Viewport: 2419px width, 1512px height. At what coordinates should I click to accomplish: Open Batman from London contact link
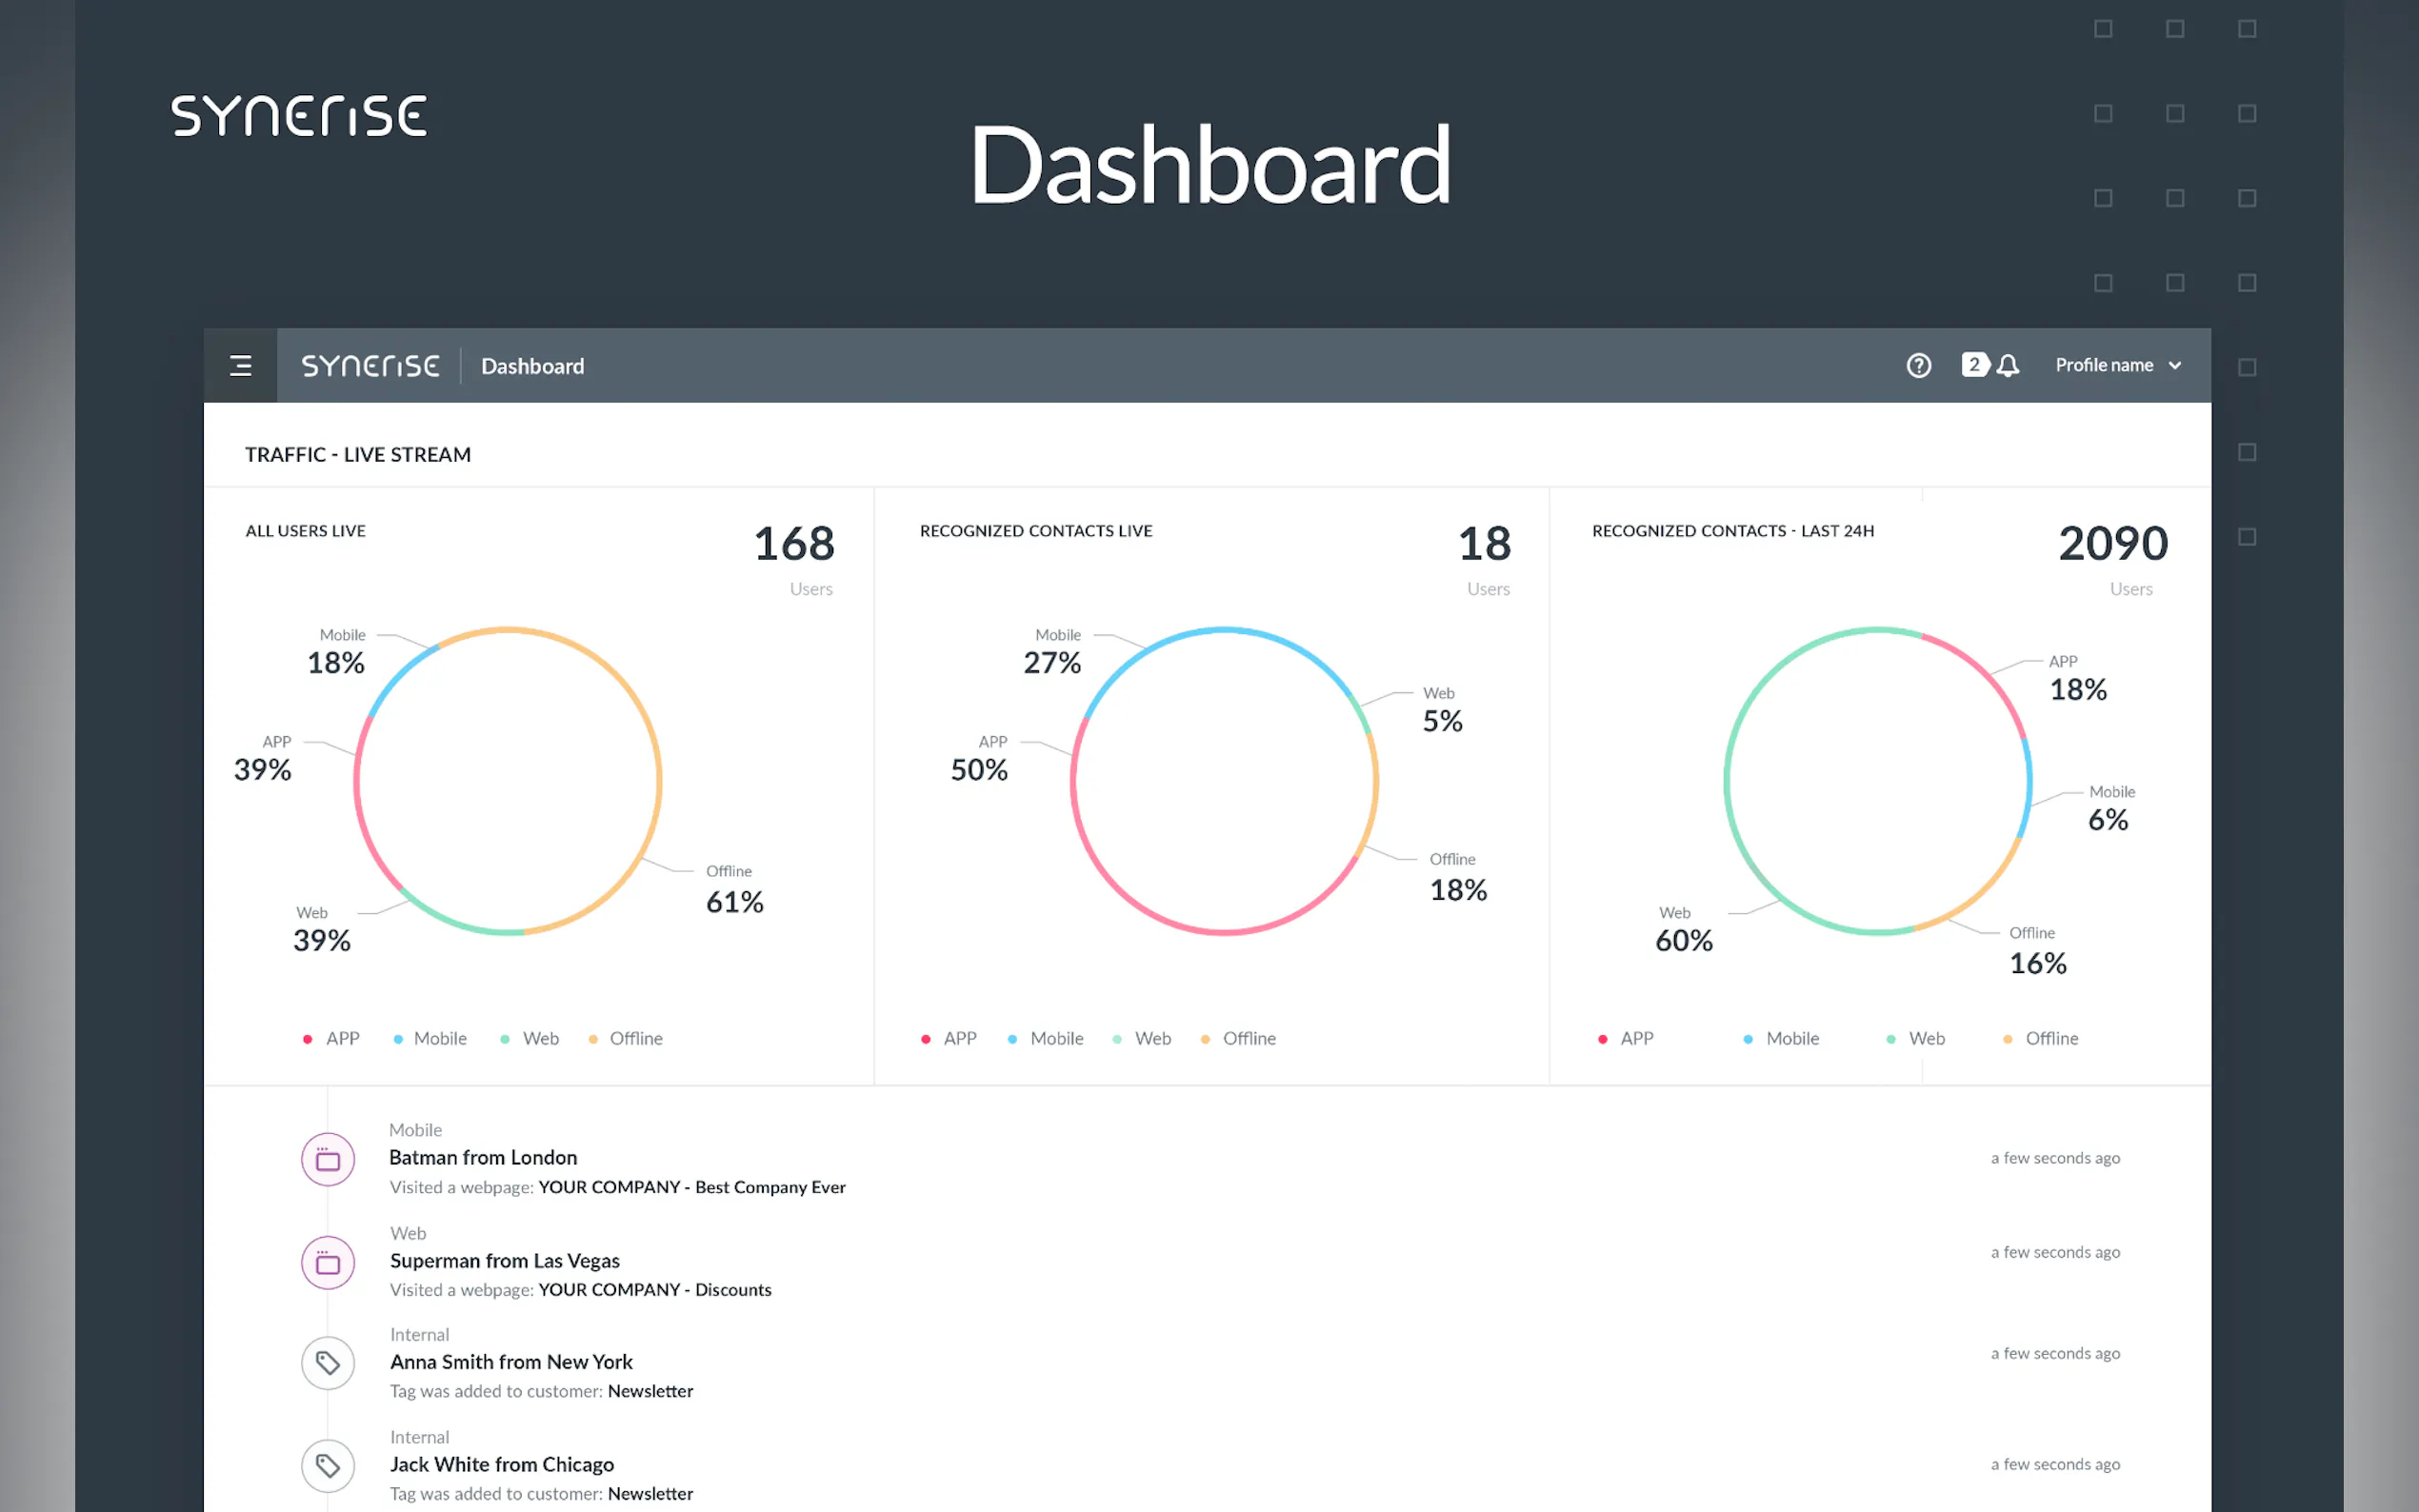tap(483, 1158)
